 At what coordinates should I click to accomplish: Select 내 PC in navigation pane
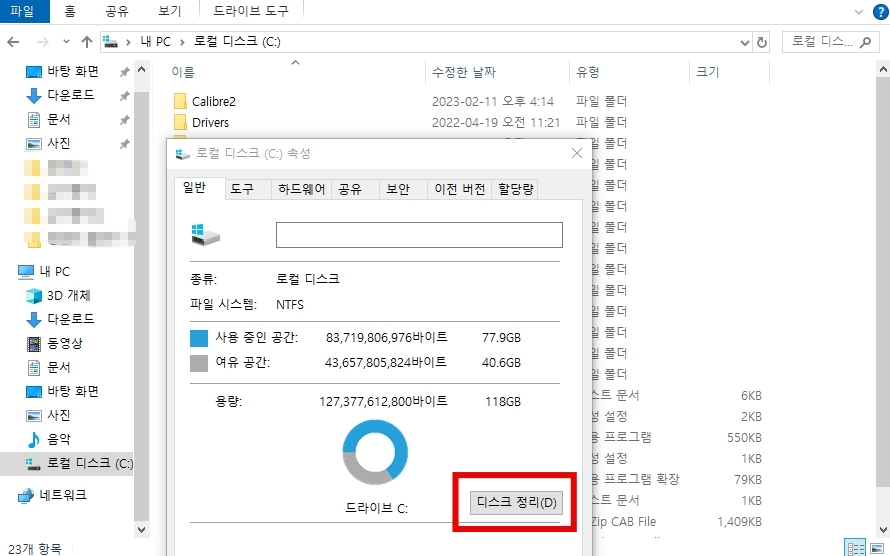coord(54,272)
